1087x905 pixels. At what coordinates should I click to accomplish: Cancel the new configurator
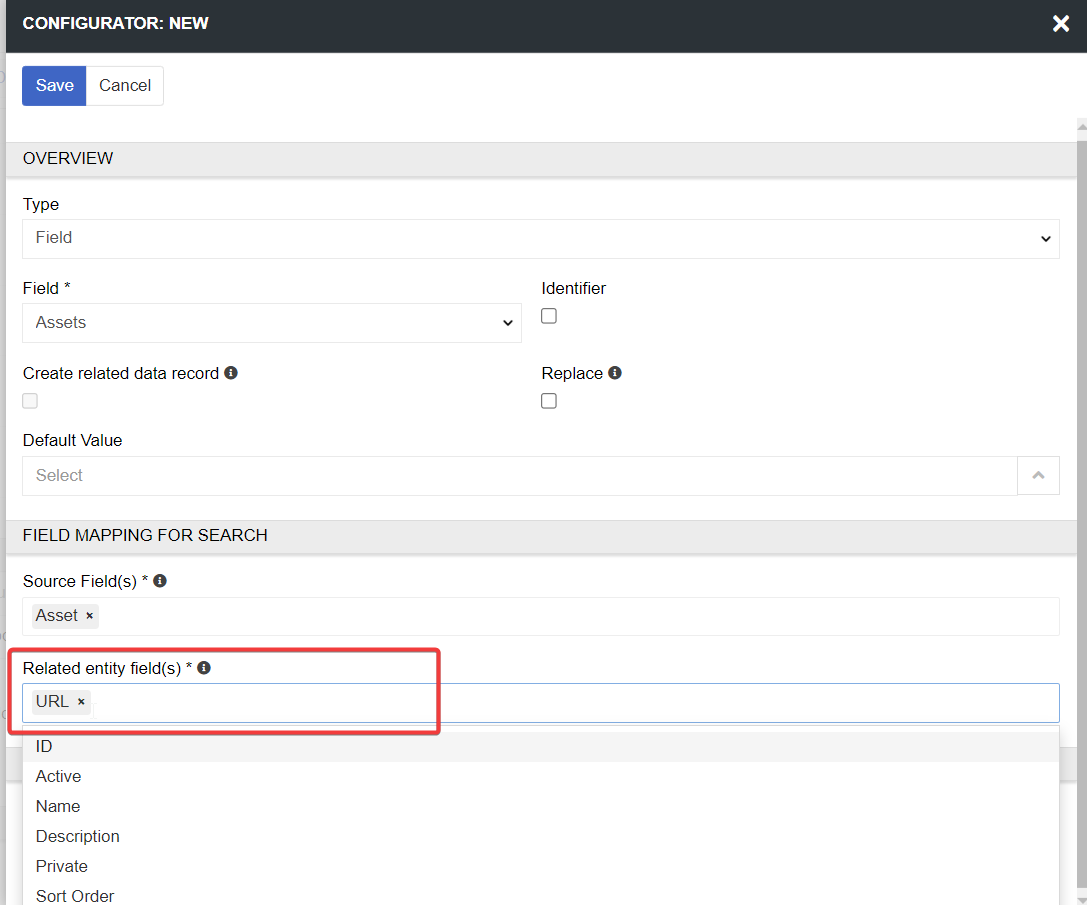125,86
